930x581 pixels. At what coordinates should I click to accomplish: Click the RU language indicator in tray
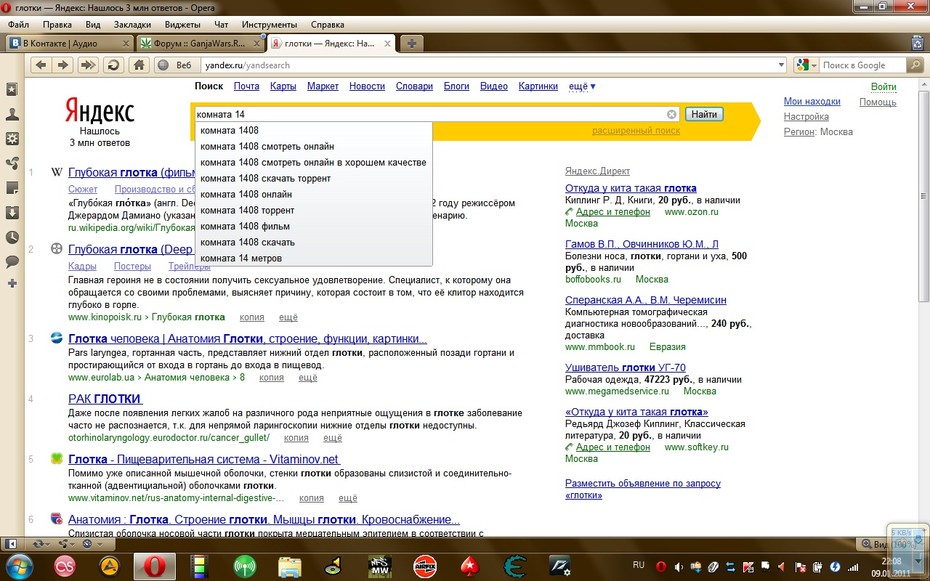(x=638, y=565)
